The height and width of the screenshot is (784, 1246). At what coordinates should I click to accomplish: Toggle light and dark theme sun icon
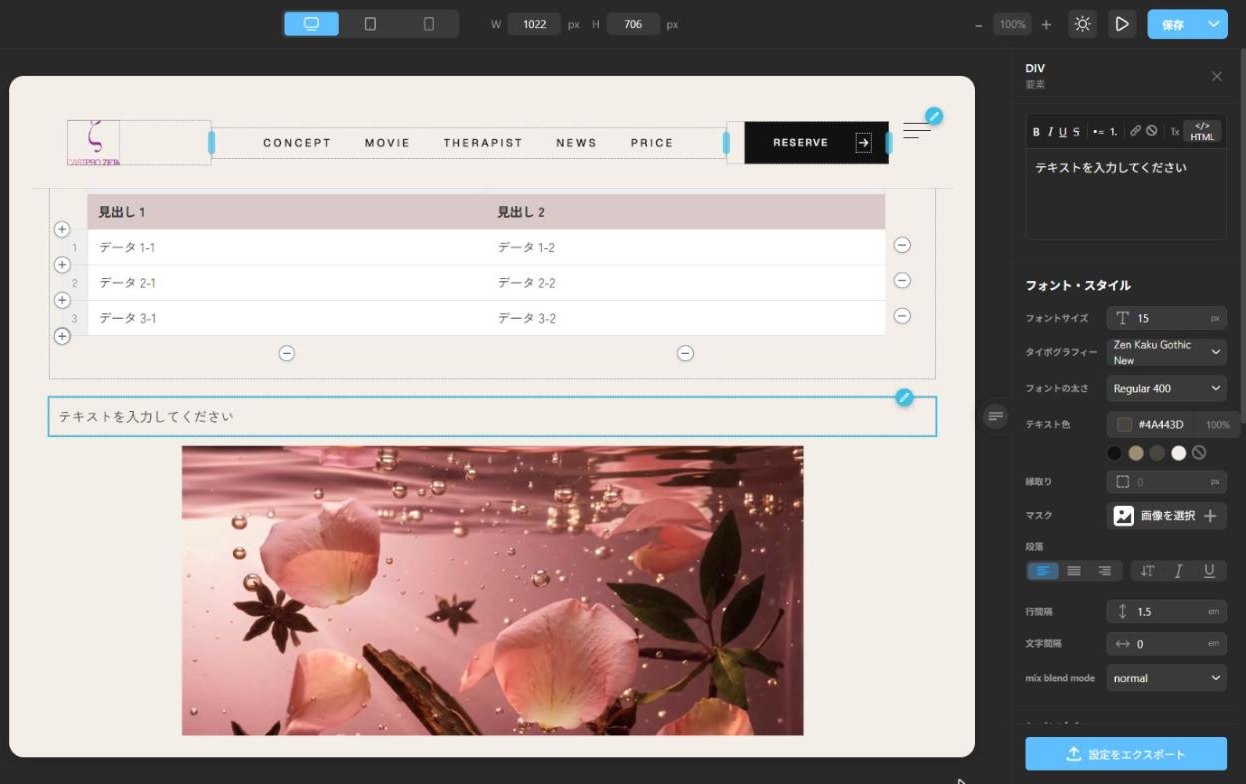click(x=1082, y=24)
